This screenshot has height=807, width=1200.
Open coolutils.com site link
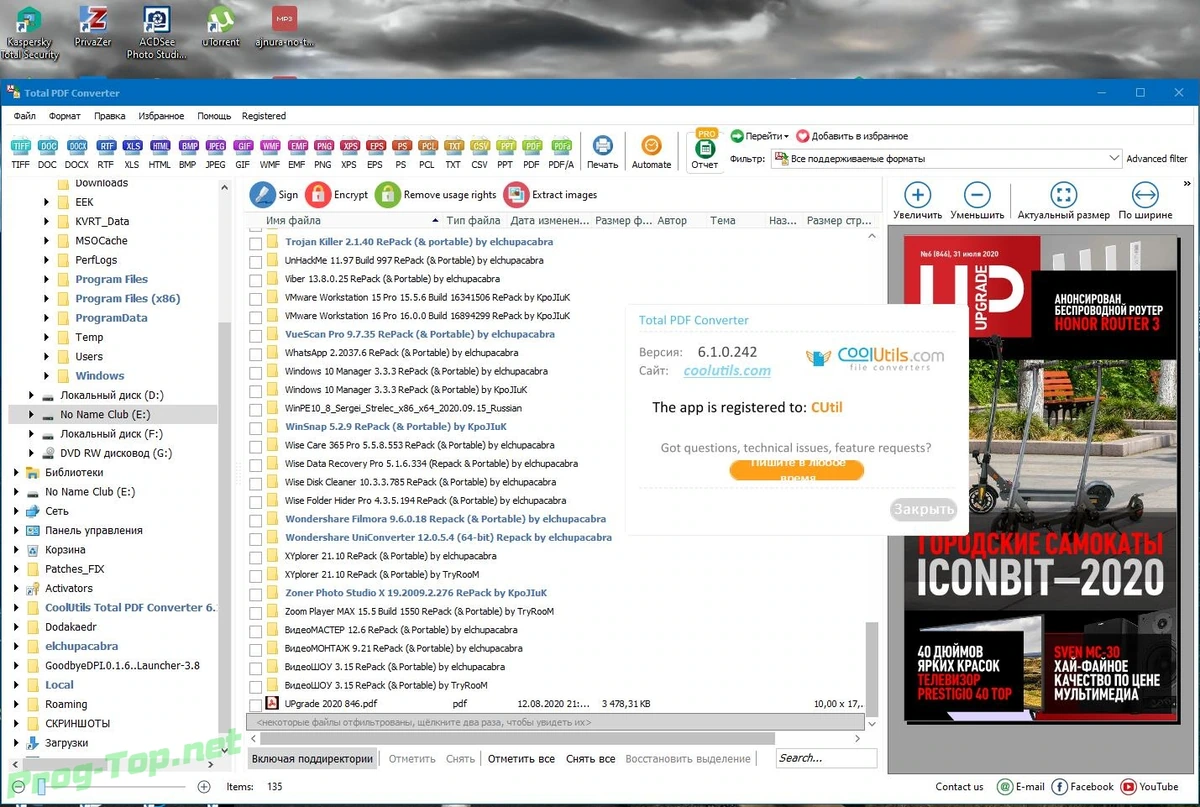[727, 371]
